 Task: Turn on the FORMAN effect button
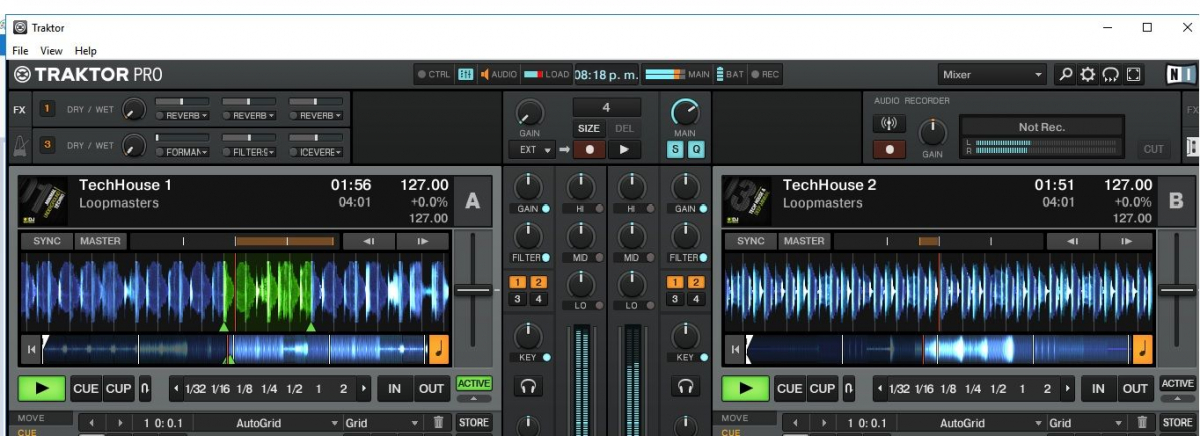tap(159, 152)
